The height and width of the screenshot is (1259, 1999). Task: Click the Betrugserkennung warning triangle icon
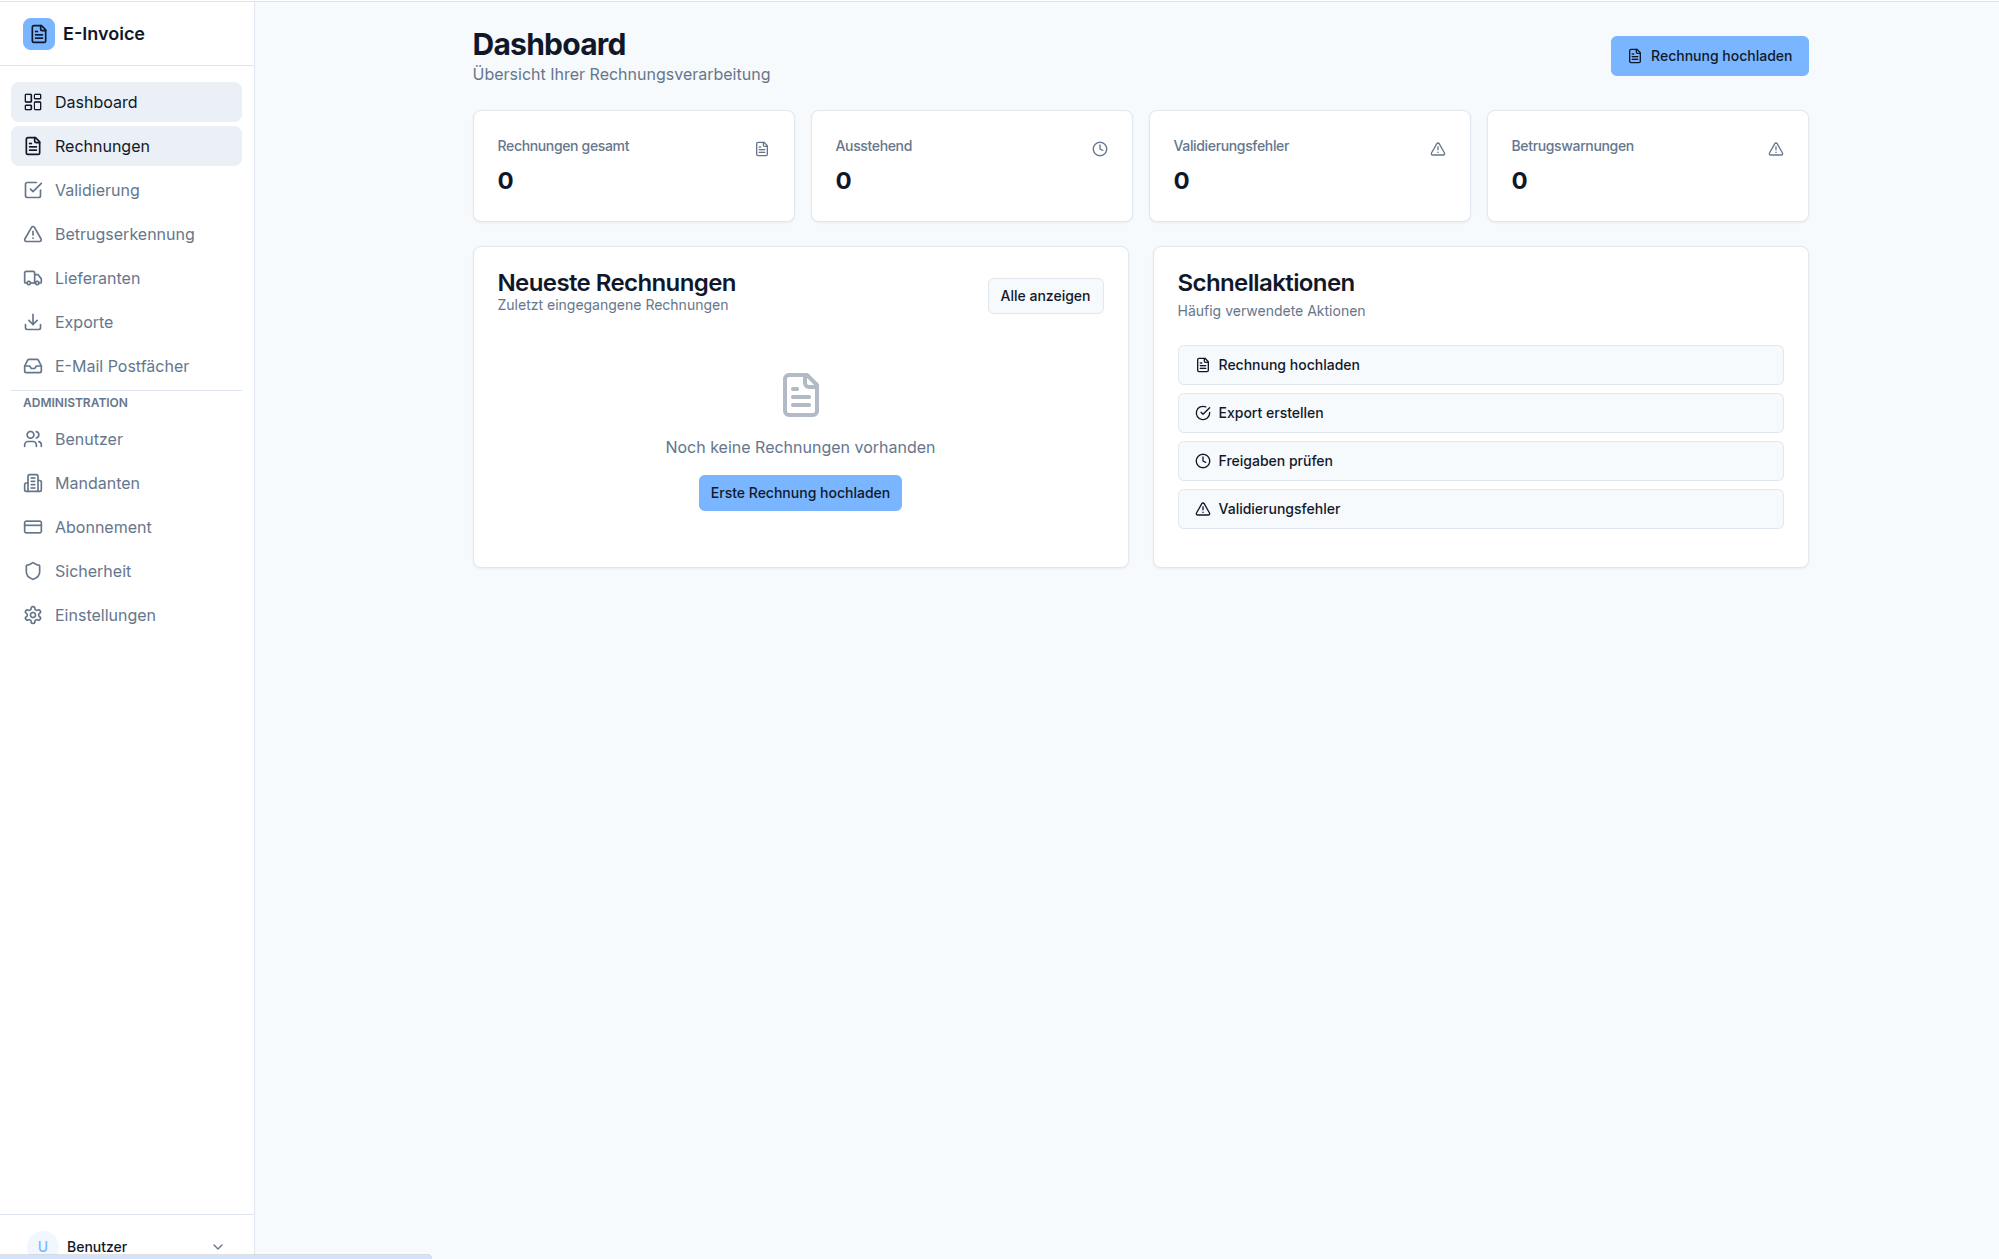click(33, 234)
